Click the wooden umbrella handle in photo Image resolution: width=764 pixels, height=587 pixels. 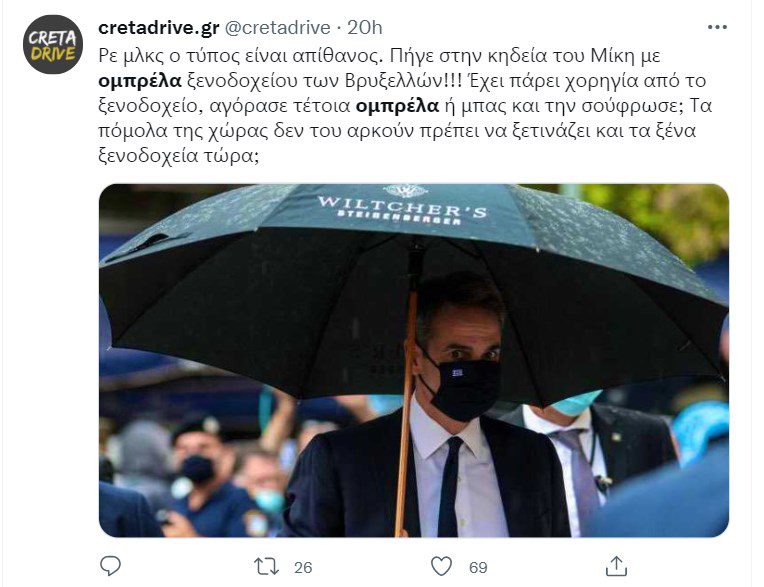[405, 414]
